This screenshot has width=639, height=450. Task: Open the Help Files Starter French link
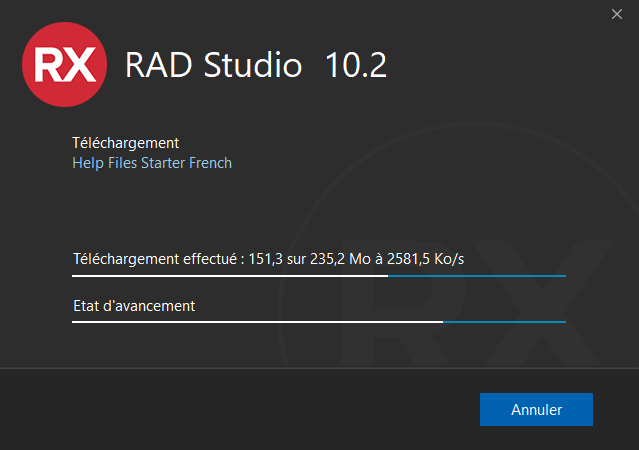152,162
